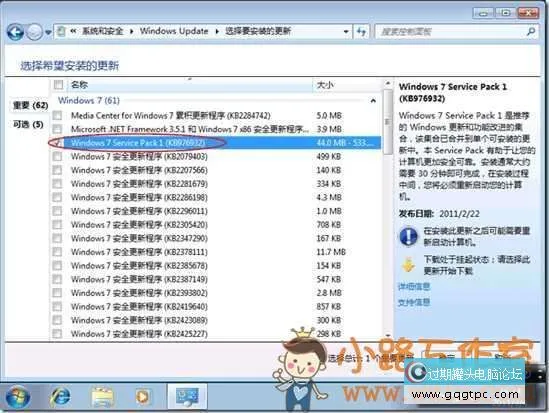The width and height of the screenshot is (549, 413).
Task: Click the yellow download pending arrow icon
Action: point(408,265)
